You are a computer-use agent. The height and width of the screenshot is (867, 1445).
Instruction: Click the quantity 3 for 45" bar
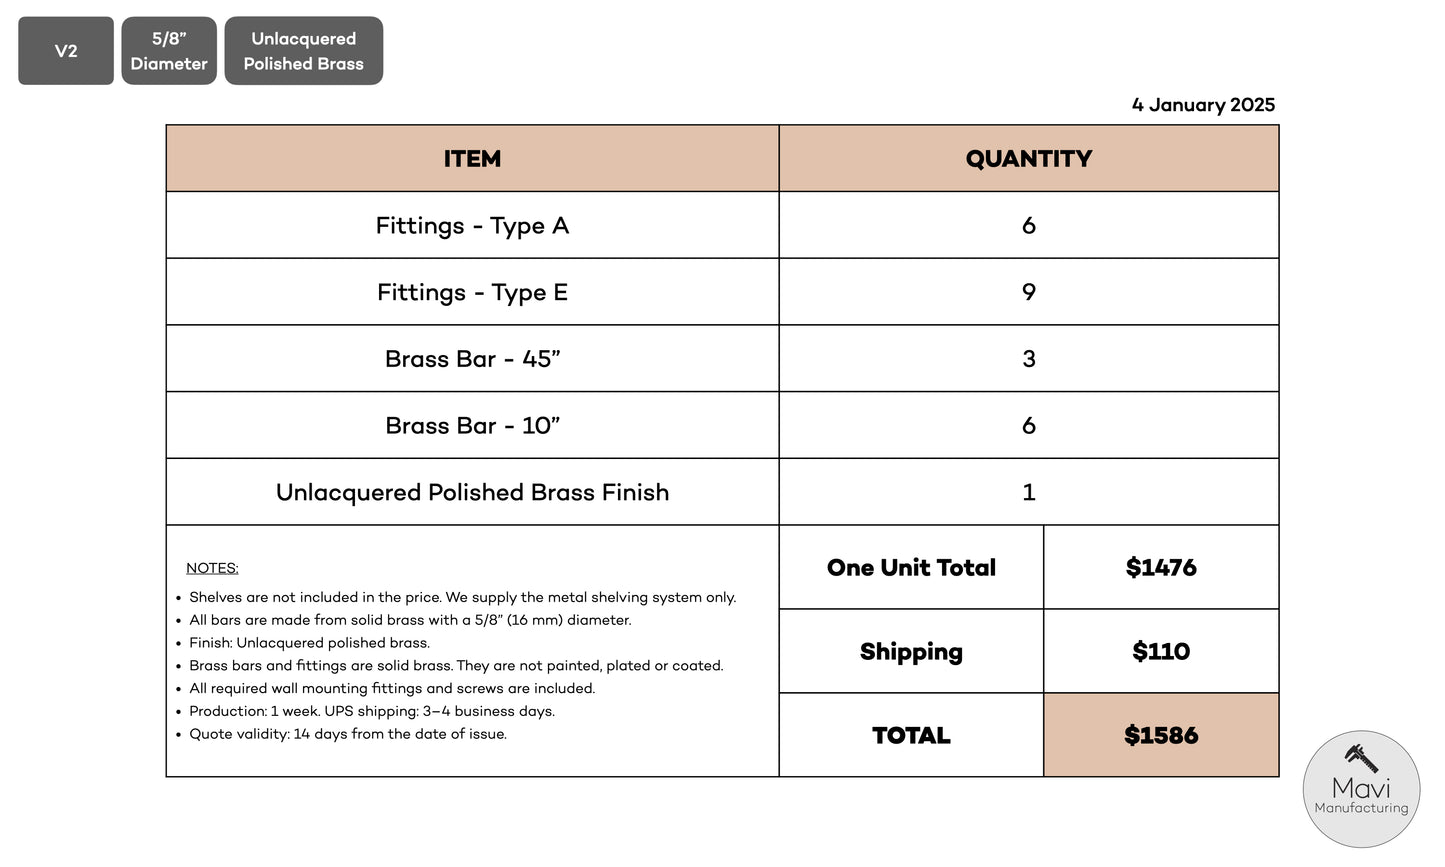click(1028, 359)
